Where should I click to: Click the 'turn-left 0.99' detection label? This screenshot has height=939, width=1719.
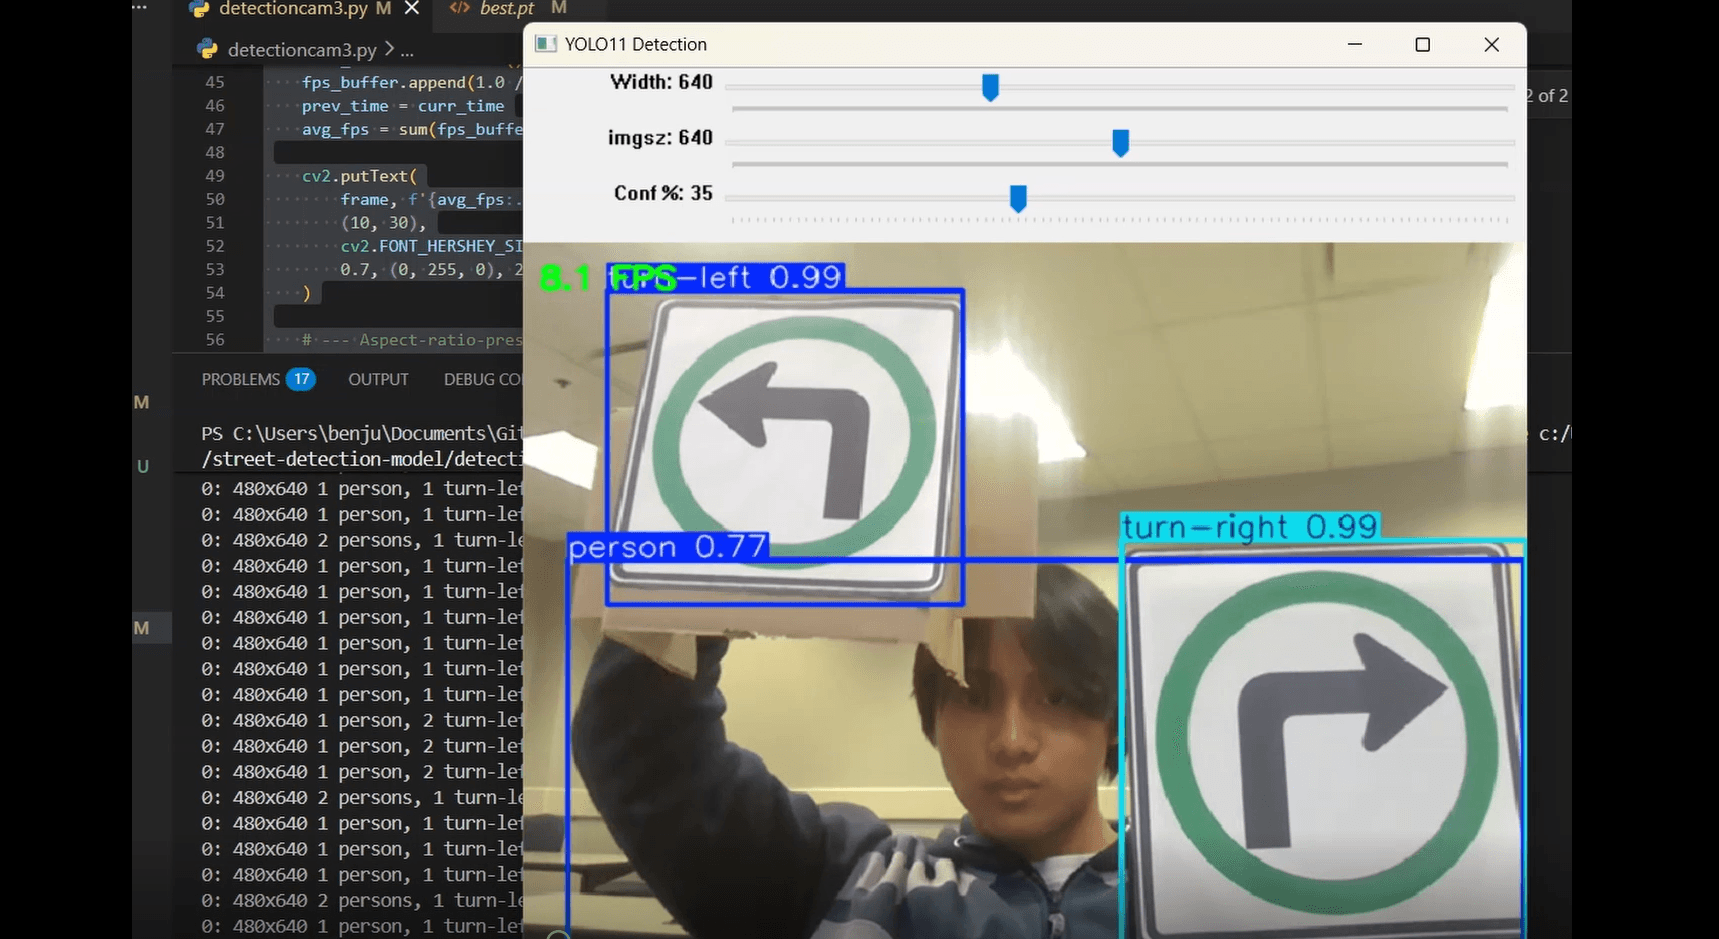point(727,277)
